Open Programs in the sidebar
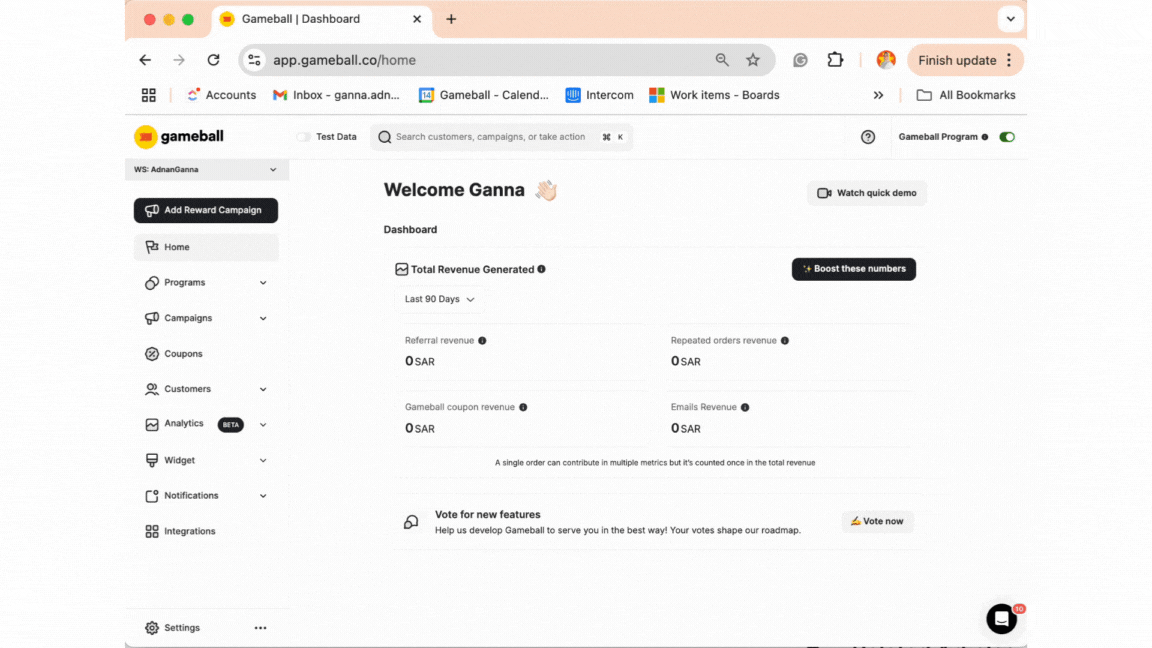The image size is (1152, 648). 184,283
